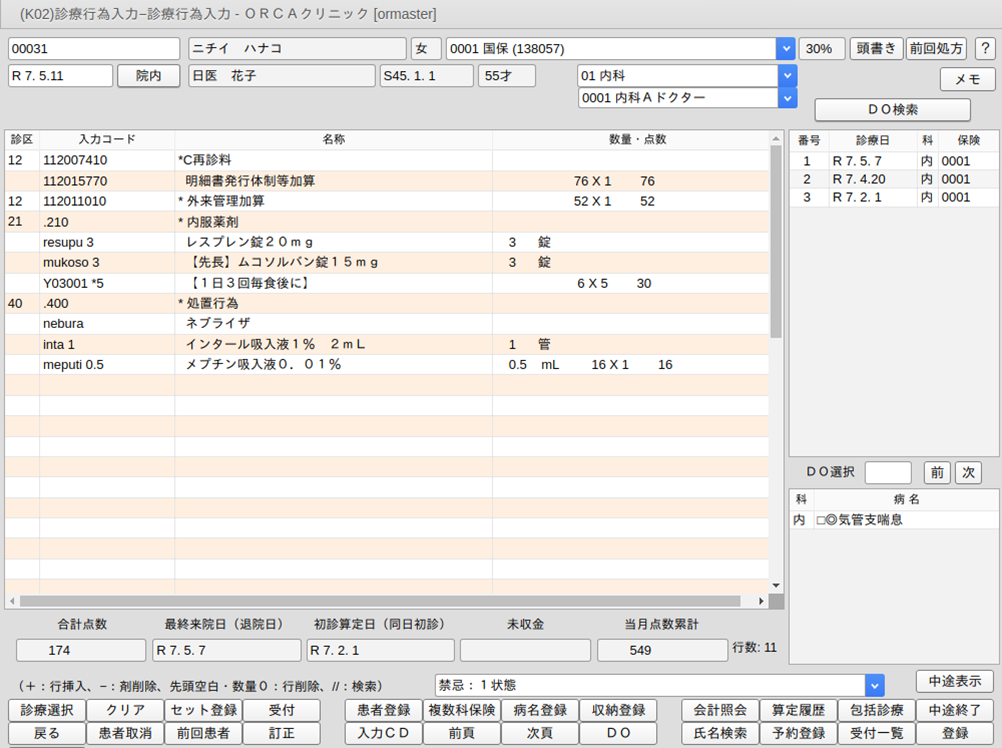Screen dimensions: 1002x748
Task: Toggle the 院内 prescription button
Action: 149,76
